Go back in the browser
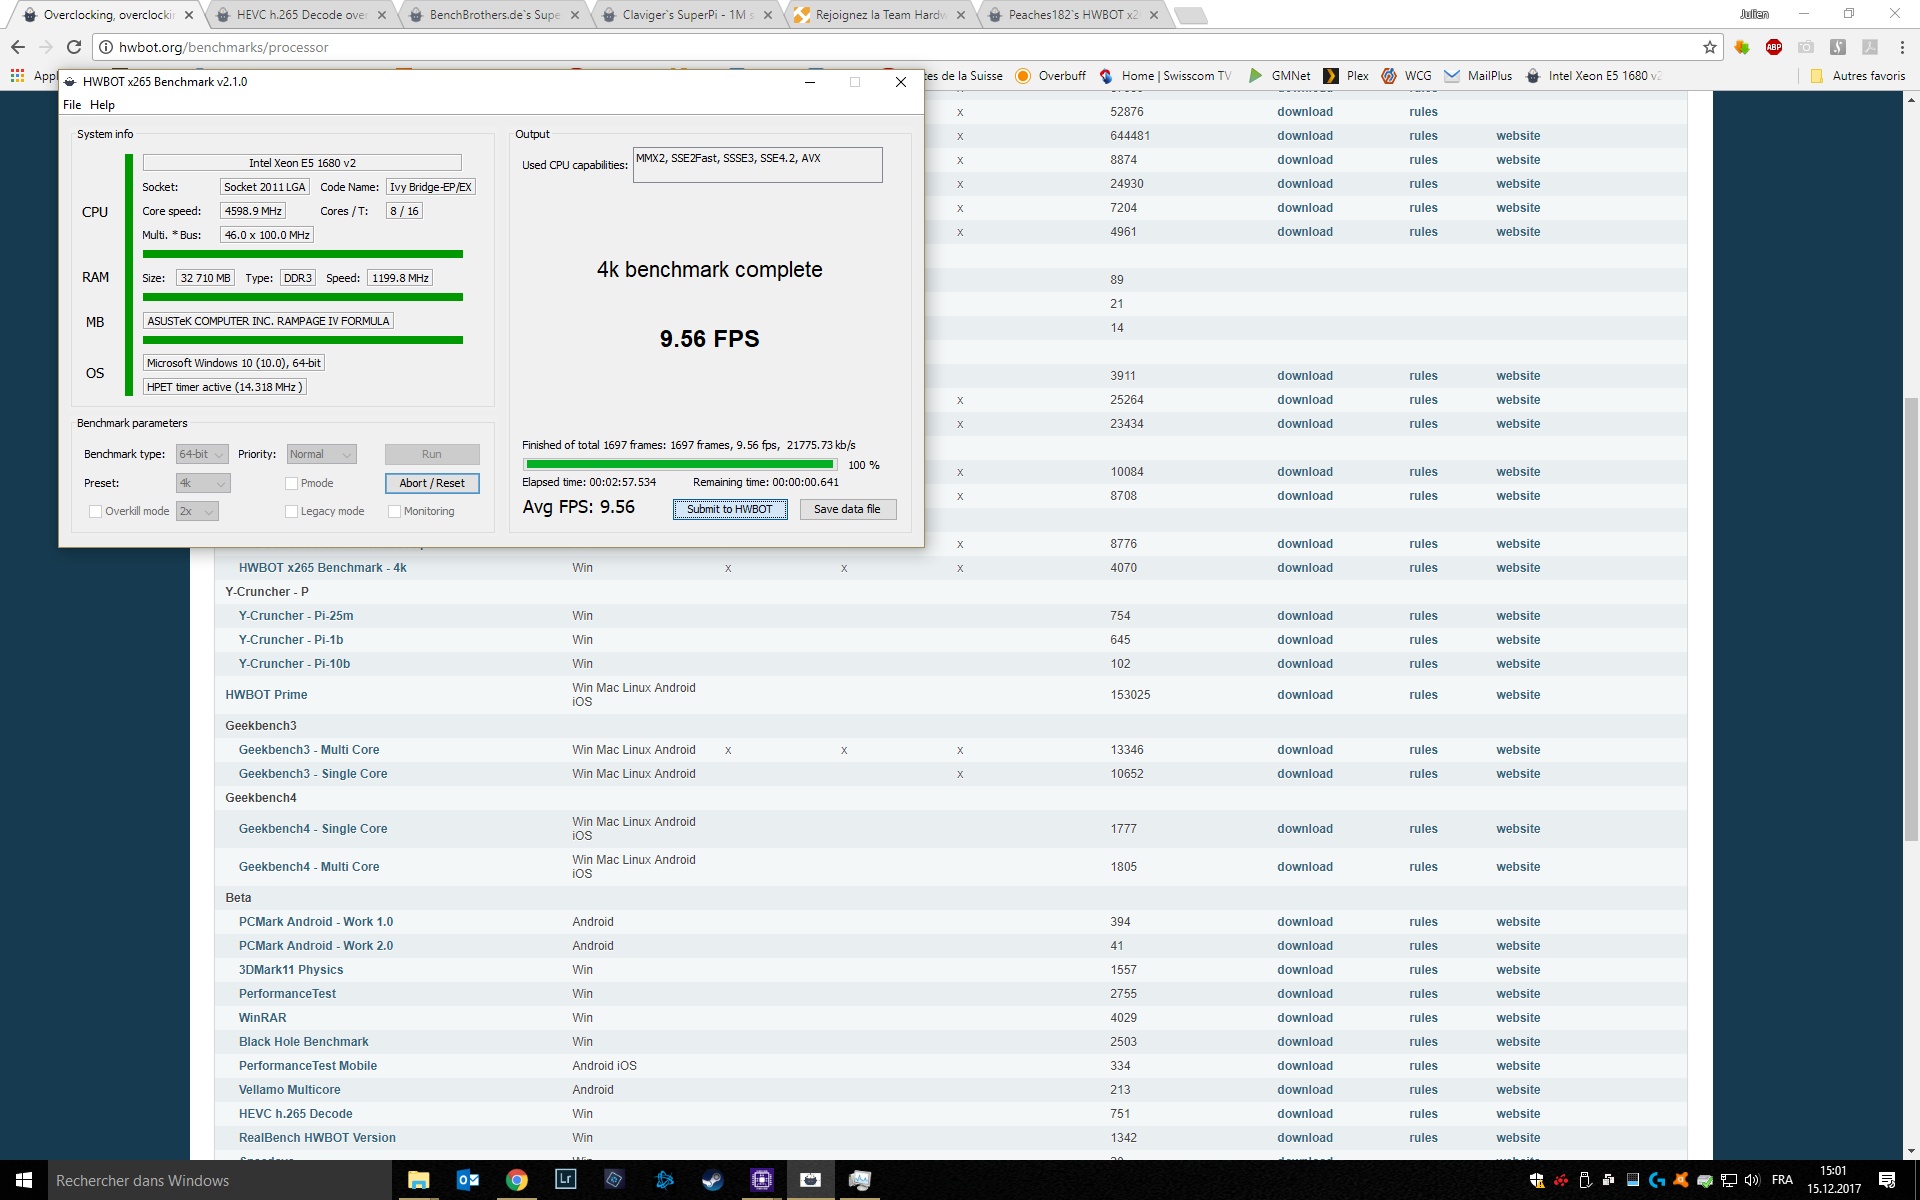The width and height of the screenshot is (1920, 1200). click(x=18, y=47)
